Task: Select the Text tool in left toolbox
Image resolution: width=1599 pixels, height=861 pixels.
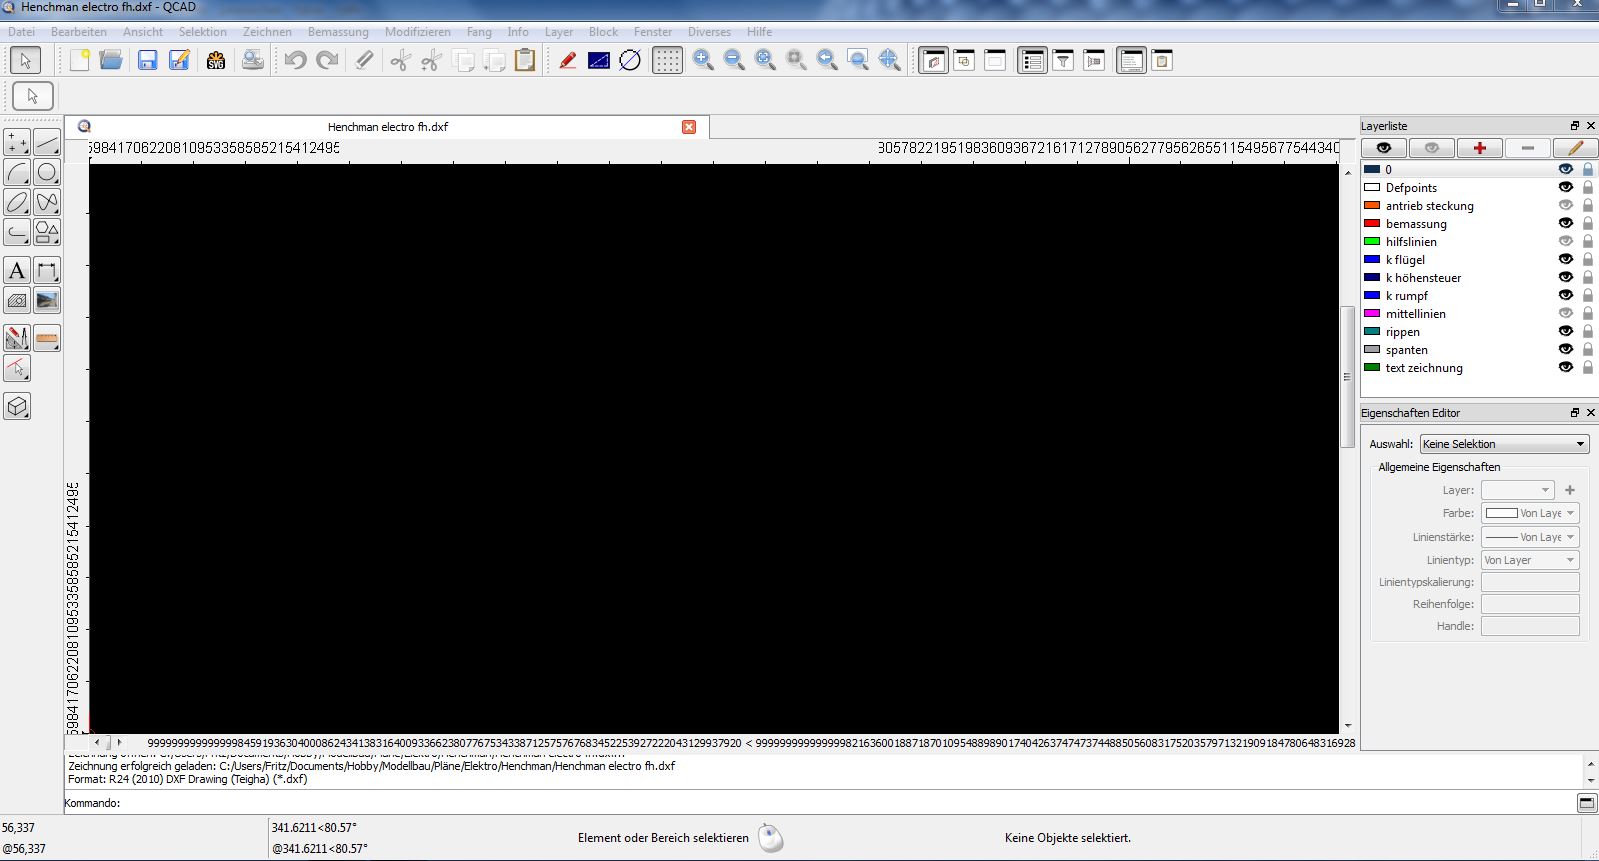Action: point(17,271)
